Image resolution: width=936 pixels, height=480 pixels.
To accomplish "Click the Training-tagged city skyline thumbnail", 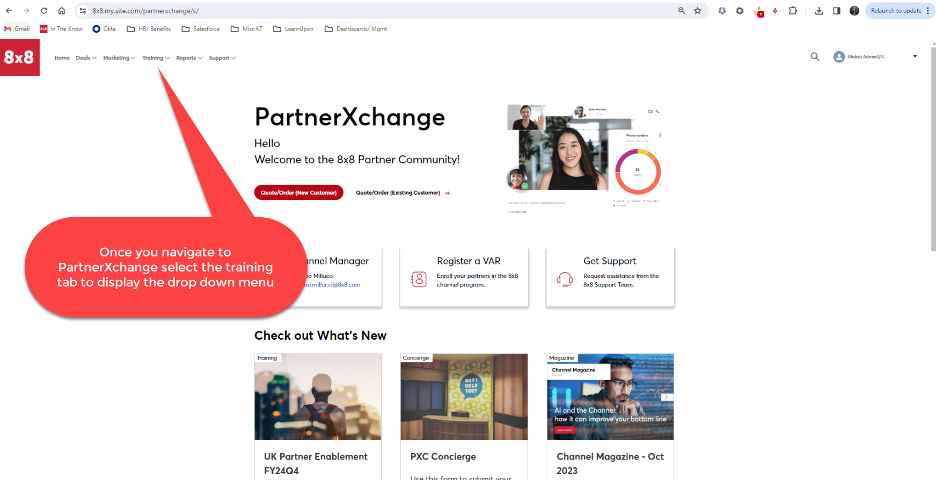I will point(318,397).
